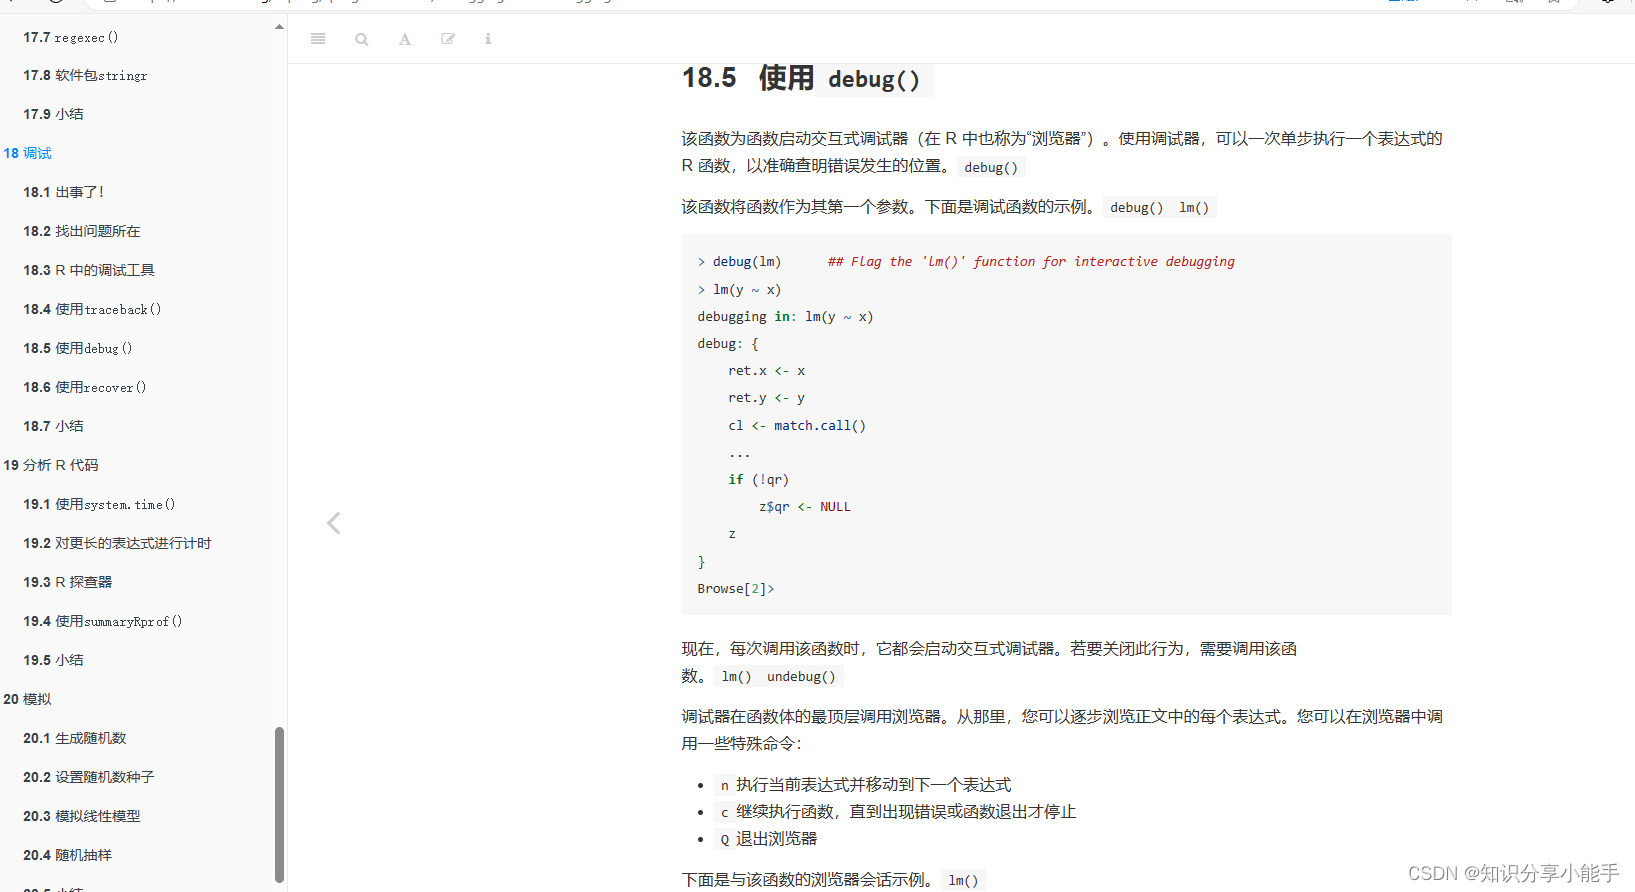
Task: Click code line 'if (!qr)'
Action: pyautogui.click(x=758, y=480)
